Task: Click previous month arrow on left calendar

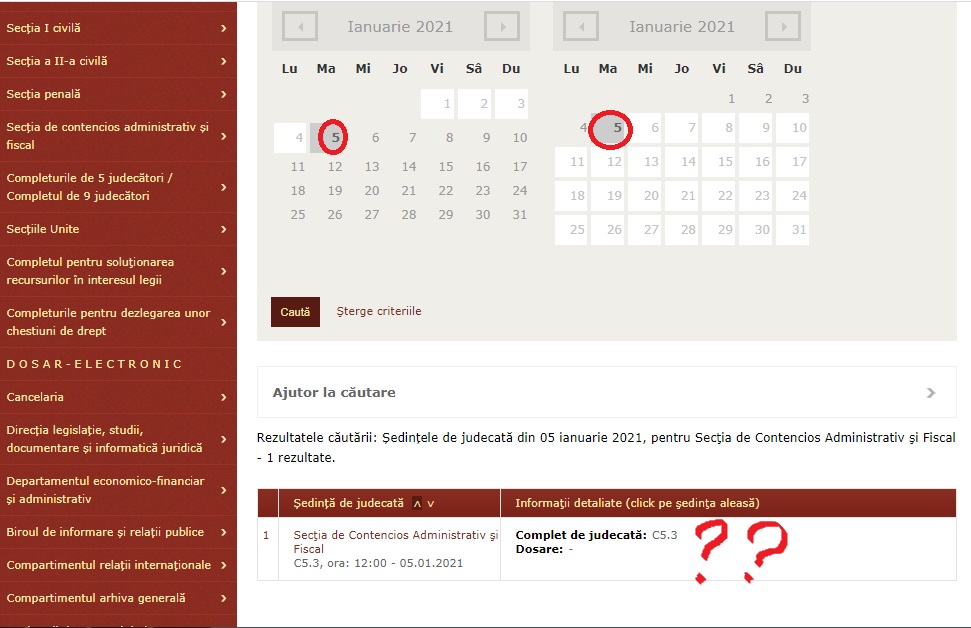Action: click(x=300, y=27)
